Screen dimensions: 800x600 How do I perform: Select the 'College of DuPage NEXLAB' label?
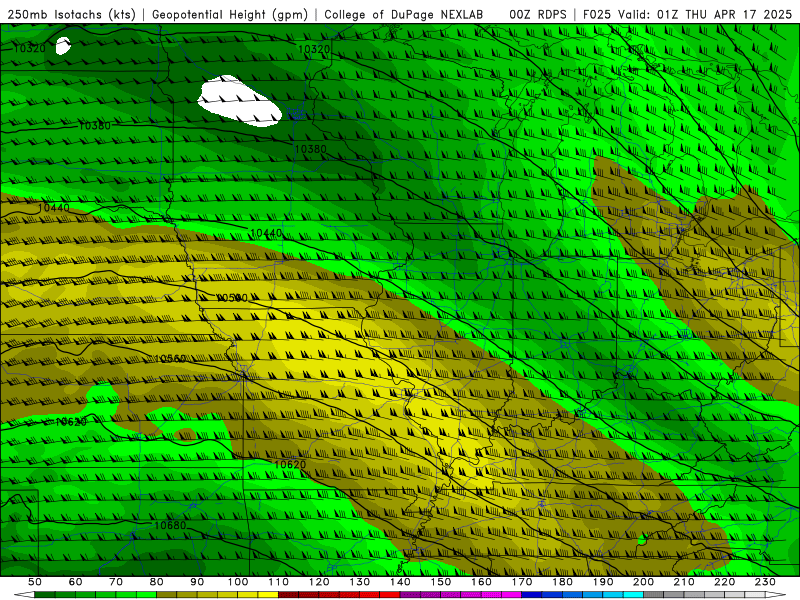404,15
